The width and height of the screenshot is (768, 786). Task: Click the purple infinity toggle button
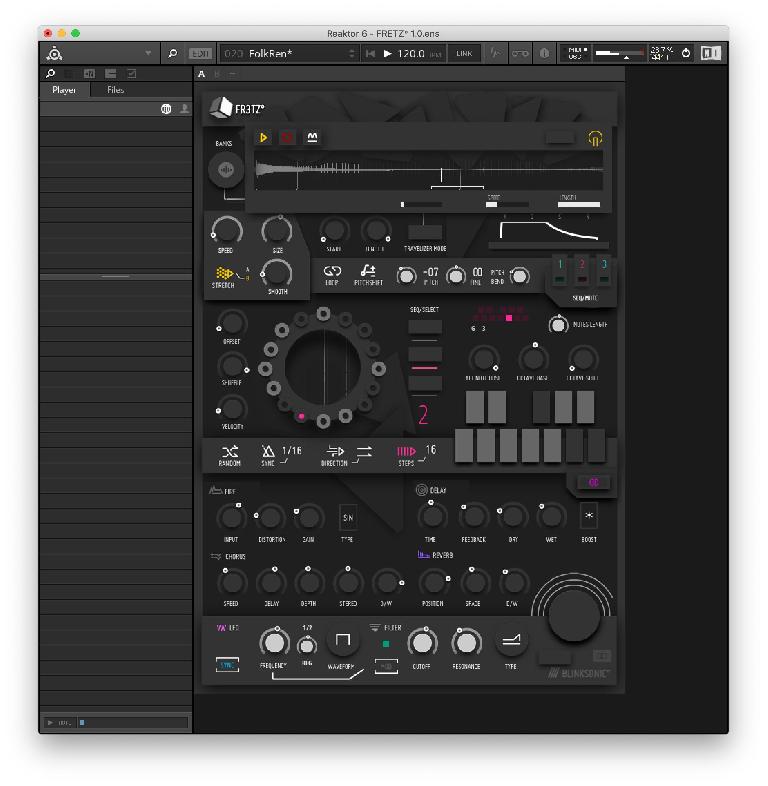click(594, 482)
